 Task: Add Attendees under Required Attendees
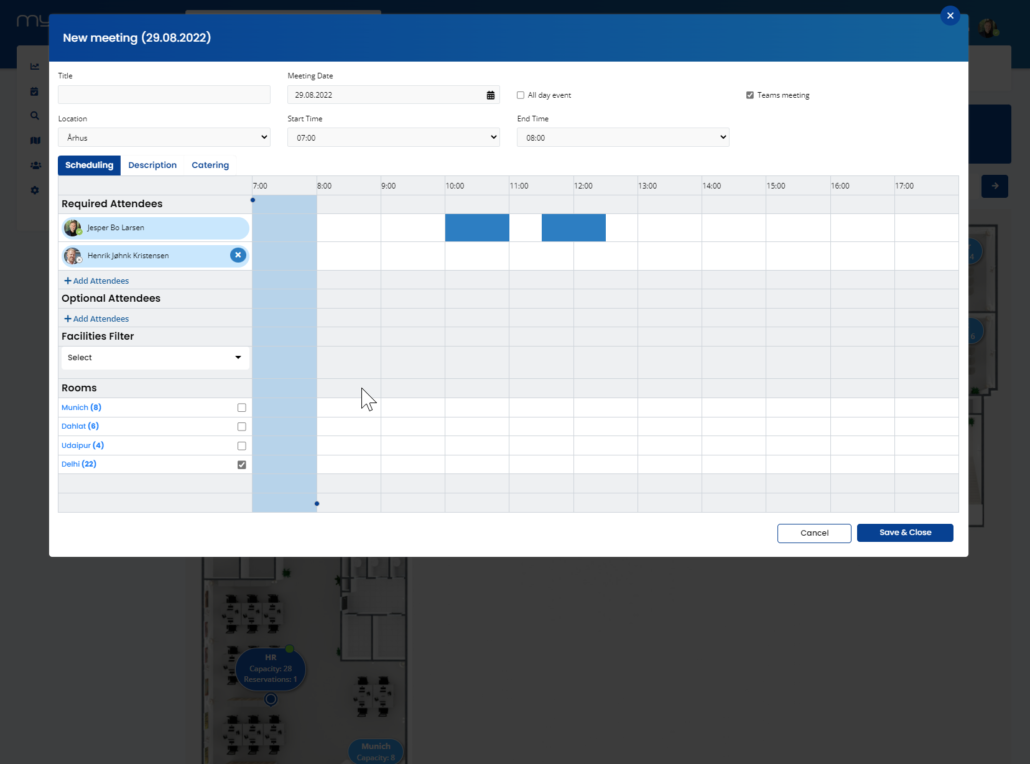[x=97, y=281]
